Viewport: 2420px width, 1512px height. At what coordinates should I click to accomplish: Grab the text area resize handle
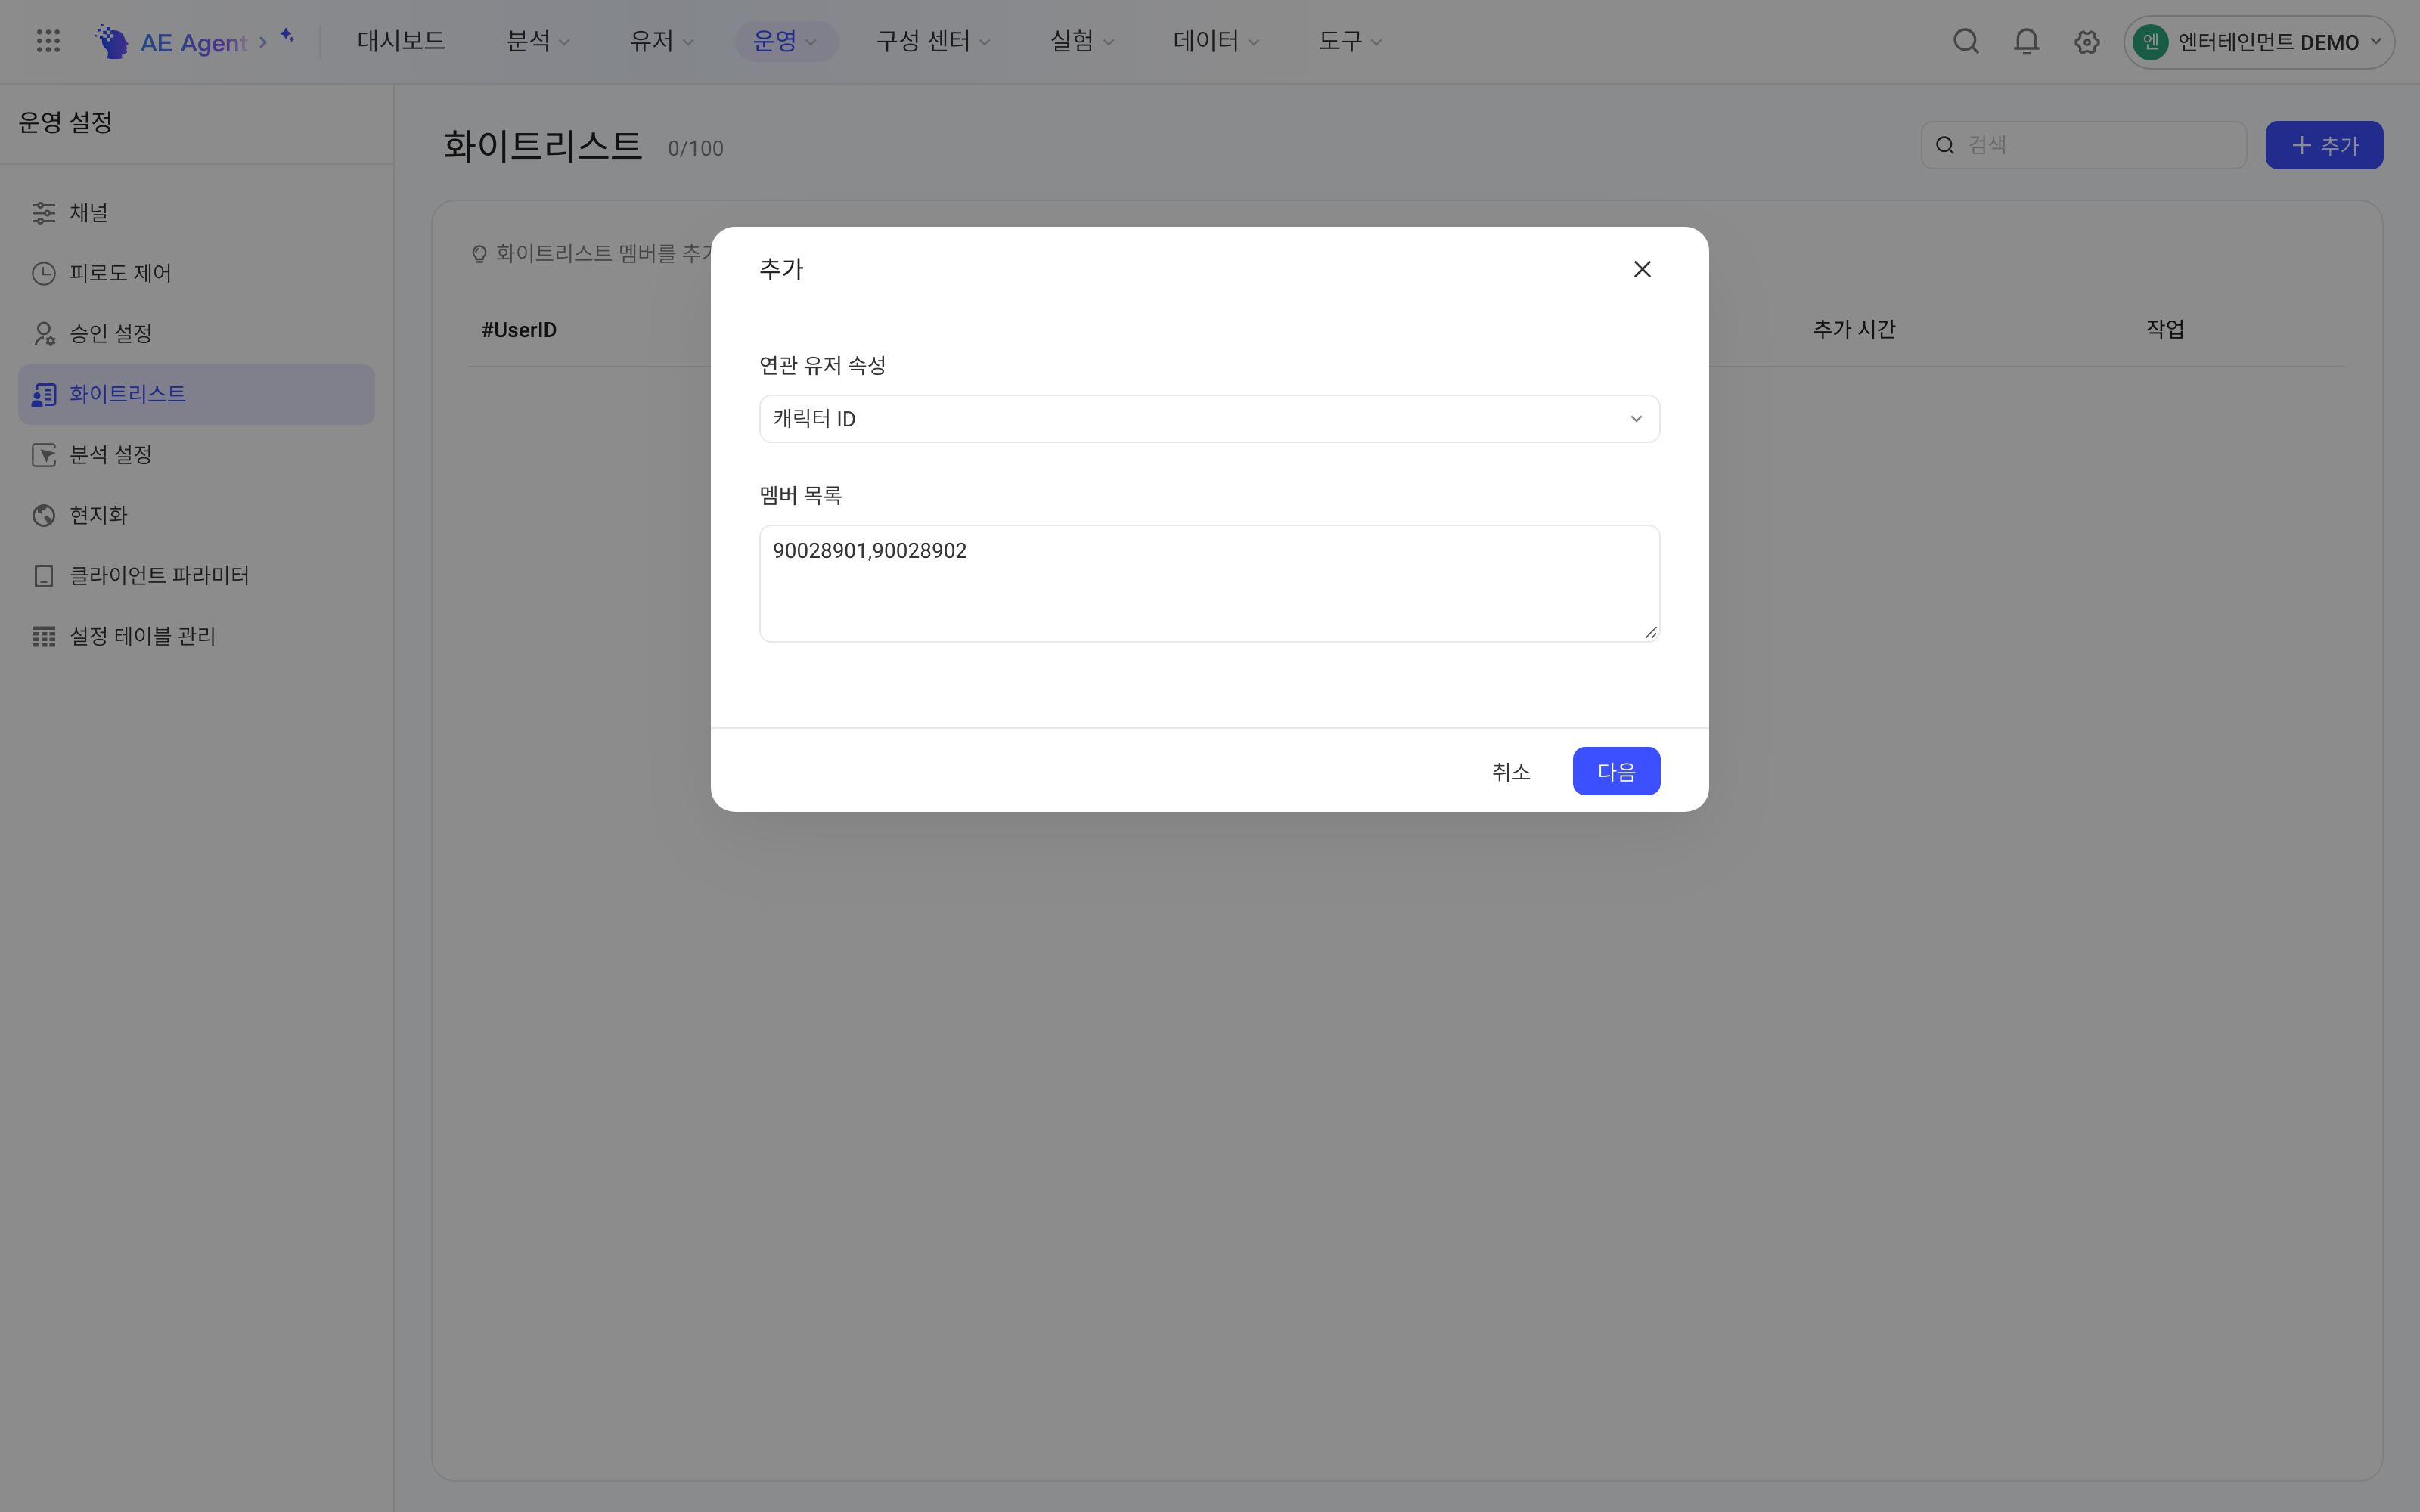pos(1650,632)
